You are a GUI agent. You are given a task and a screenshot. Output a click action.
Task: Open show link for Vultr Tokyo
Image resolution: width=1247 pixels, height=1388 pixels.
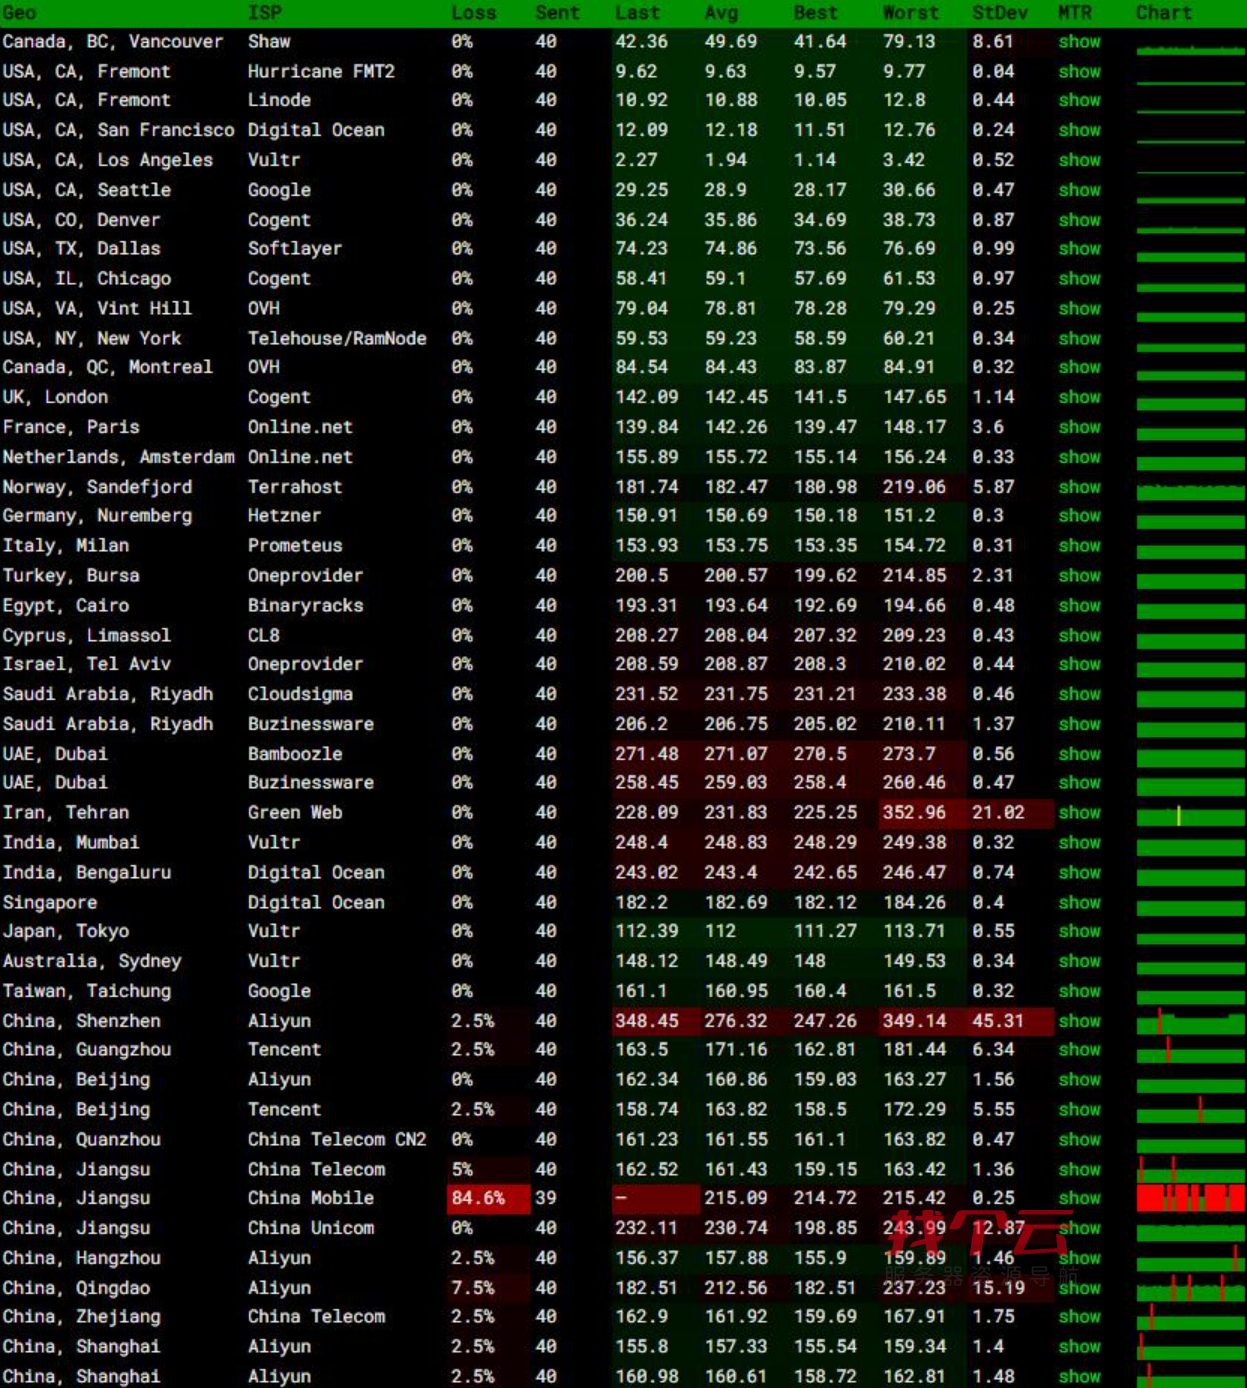[x=1079, y=931]
